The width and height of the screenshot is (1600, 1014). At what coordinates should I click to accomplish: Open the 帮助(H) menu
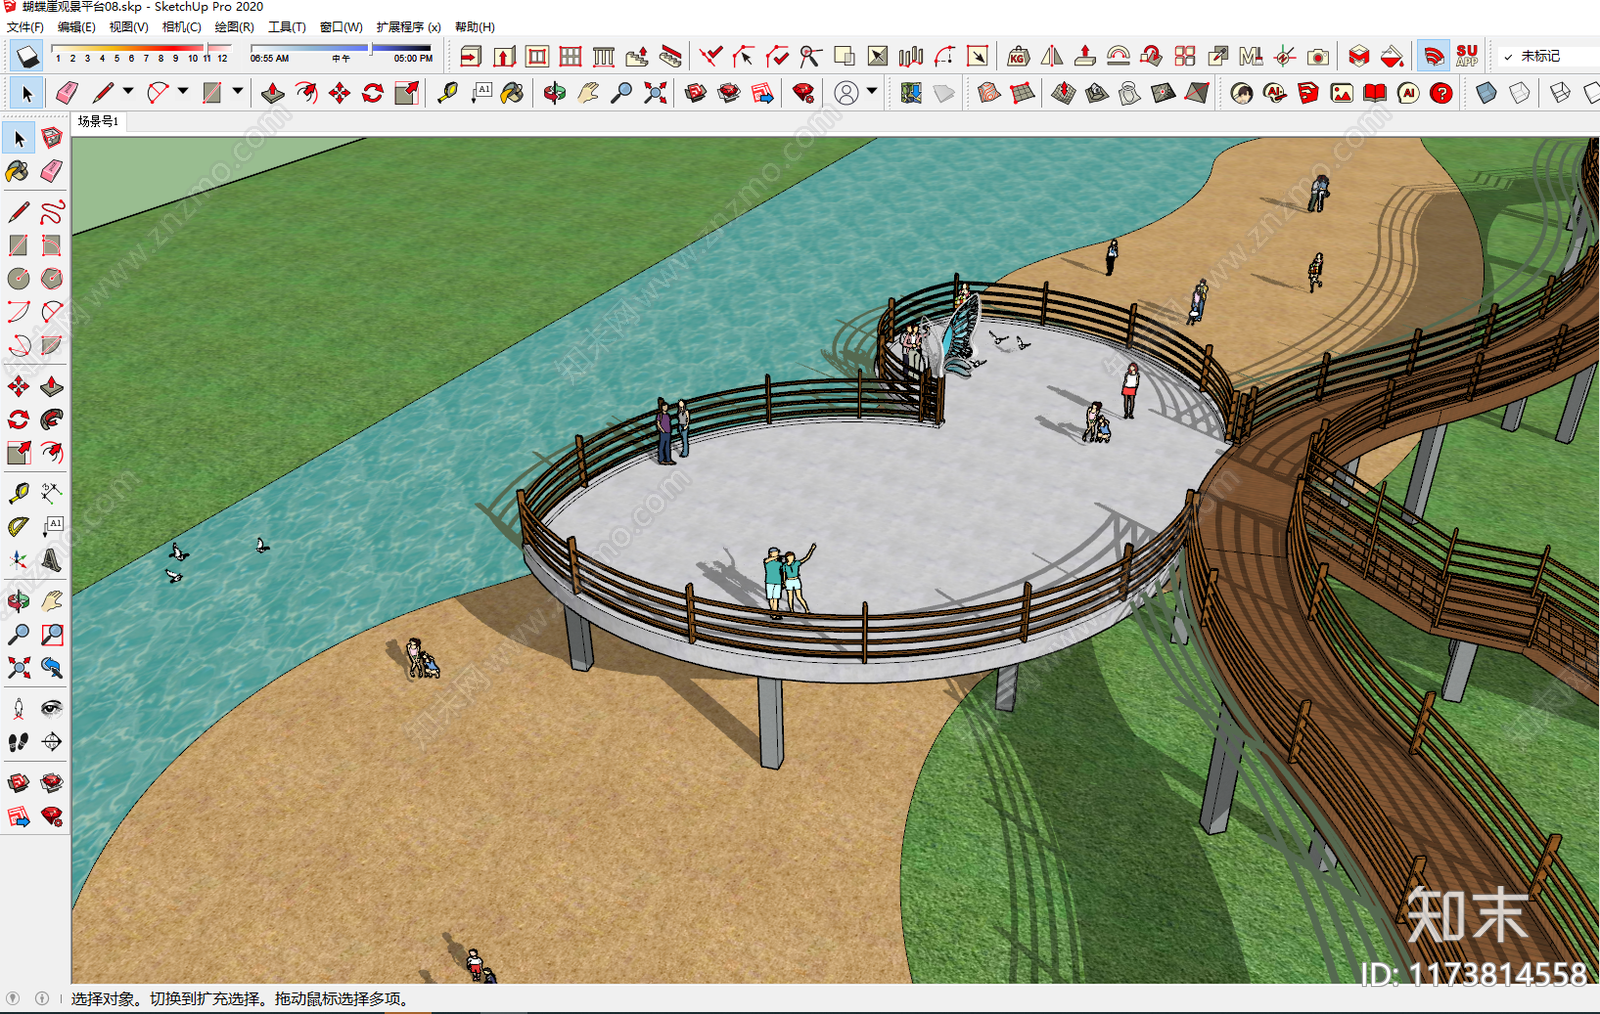pos(474,27)
